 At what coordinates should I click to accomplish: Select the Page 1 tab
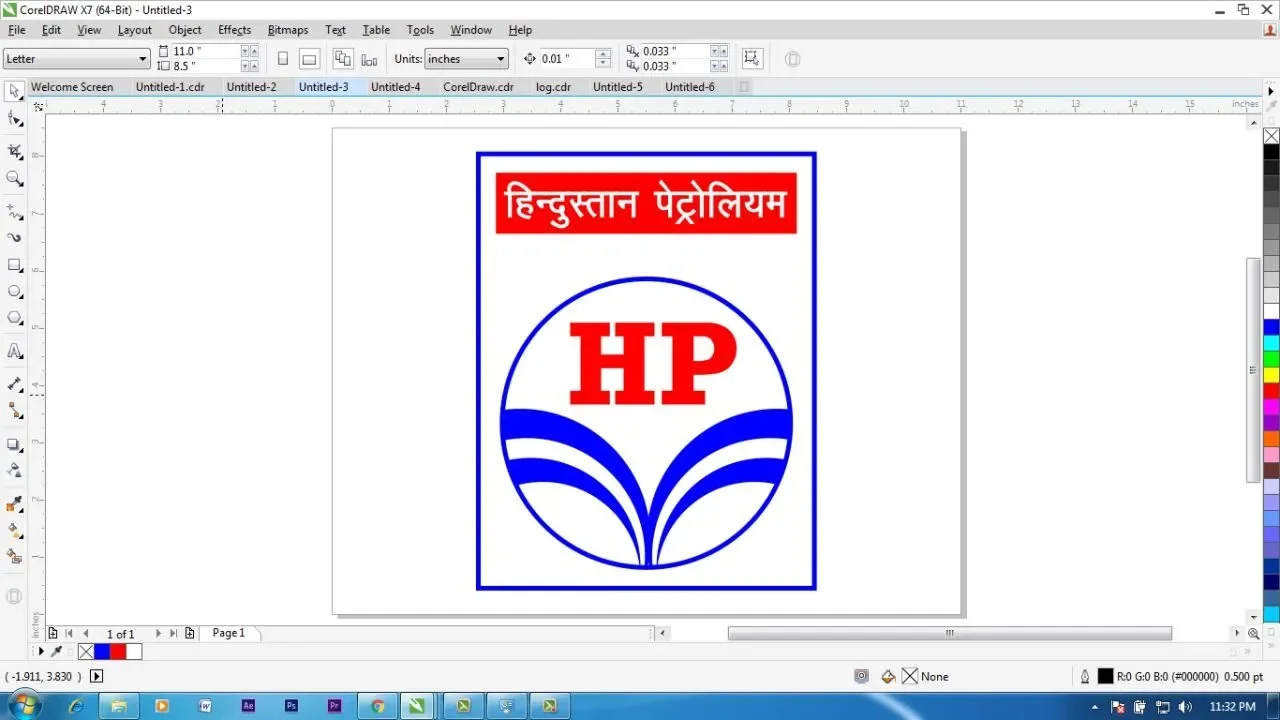[x=229, y=633]
